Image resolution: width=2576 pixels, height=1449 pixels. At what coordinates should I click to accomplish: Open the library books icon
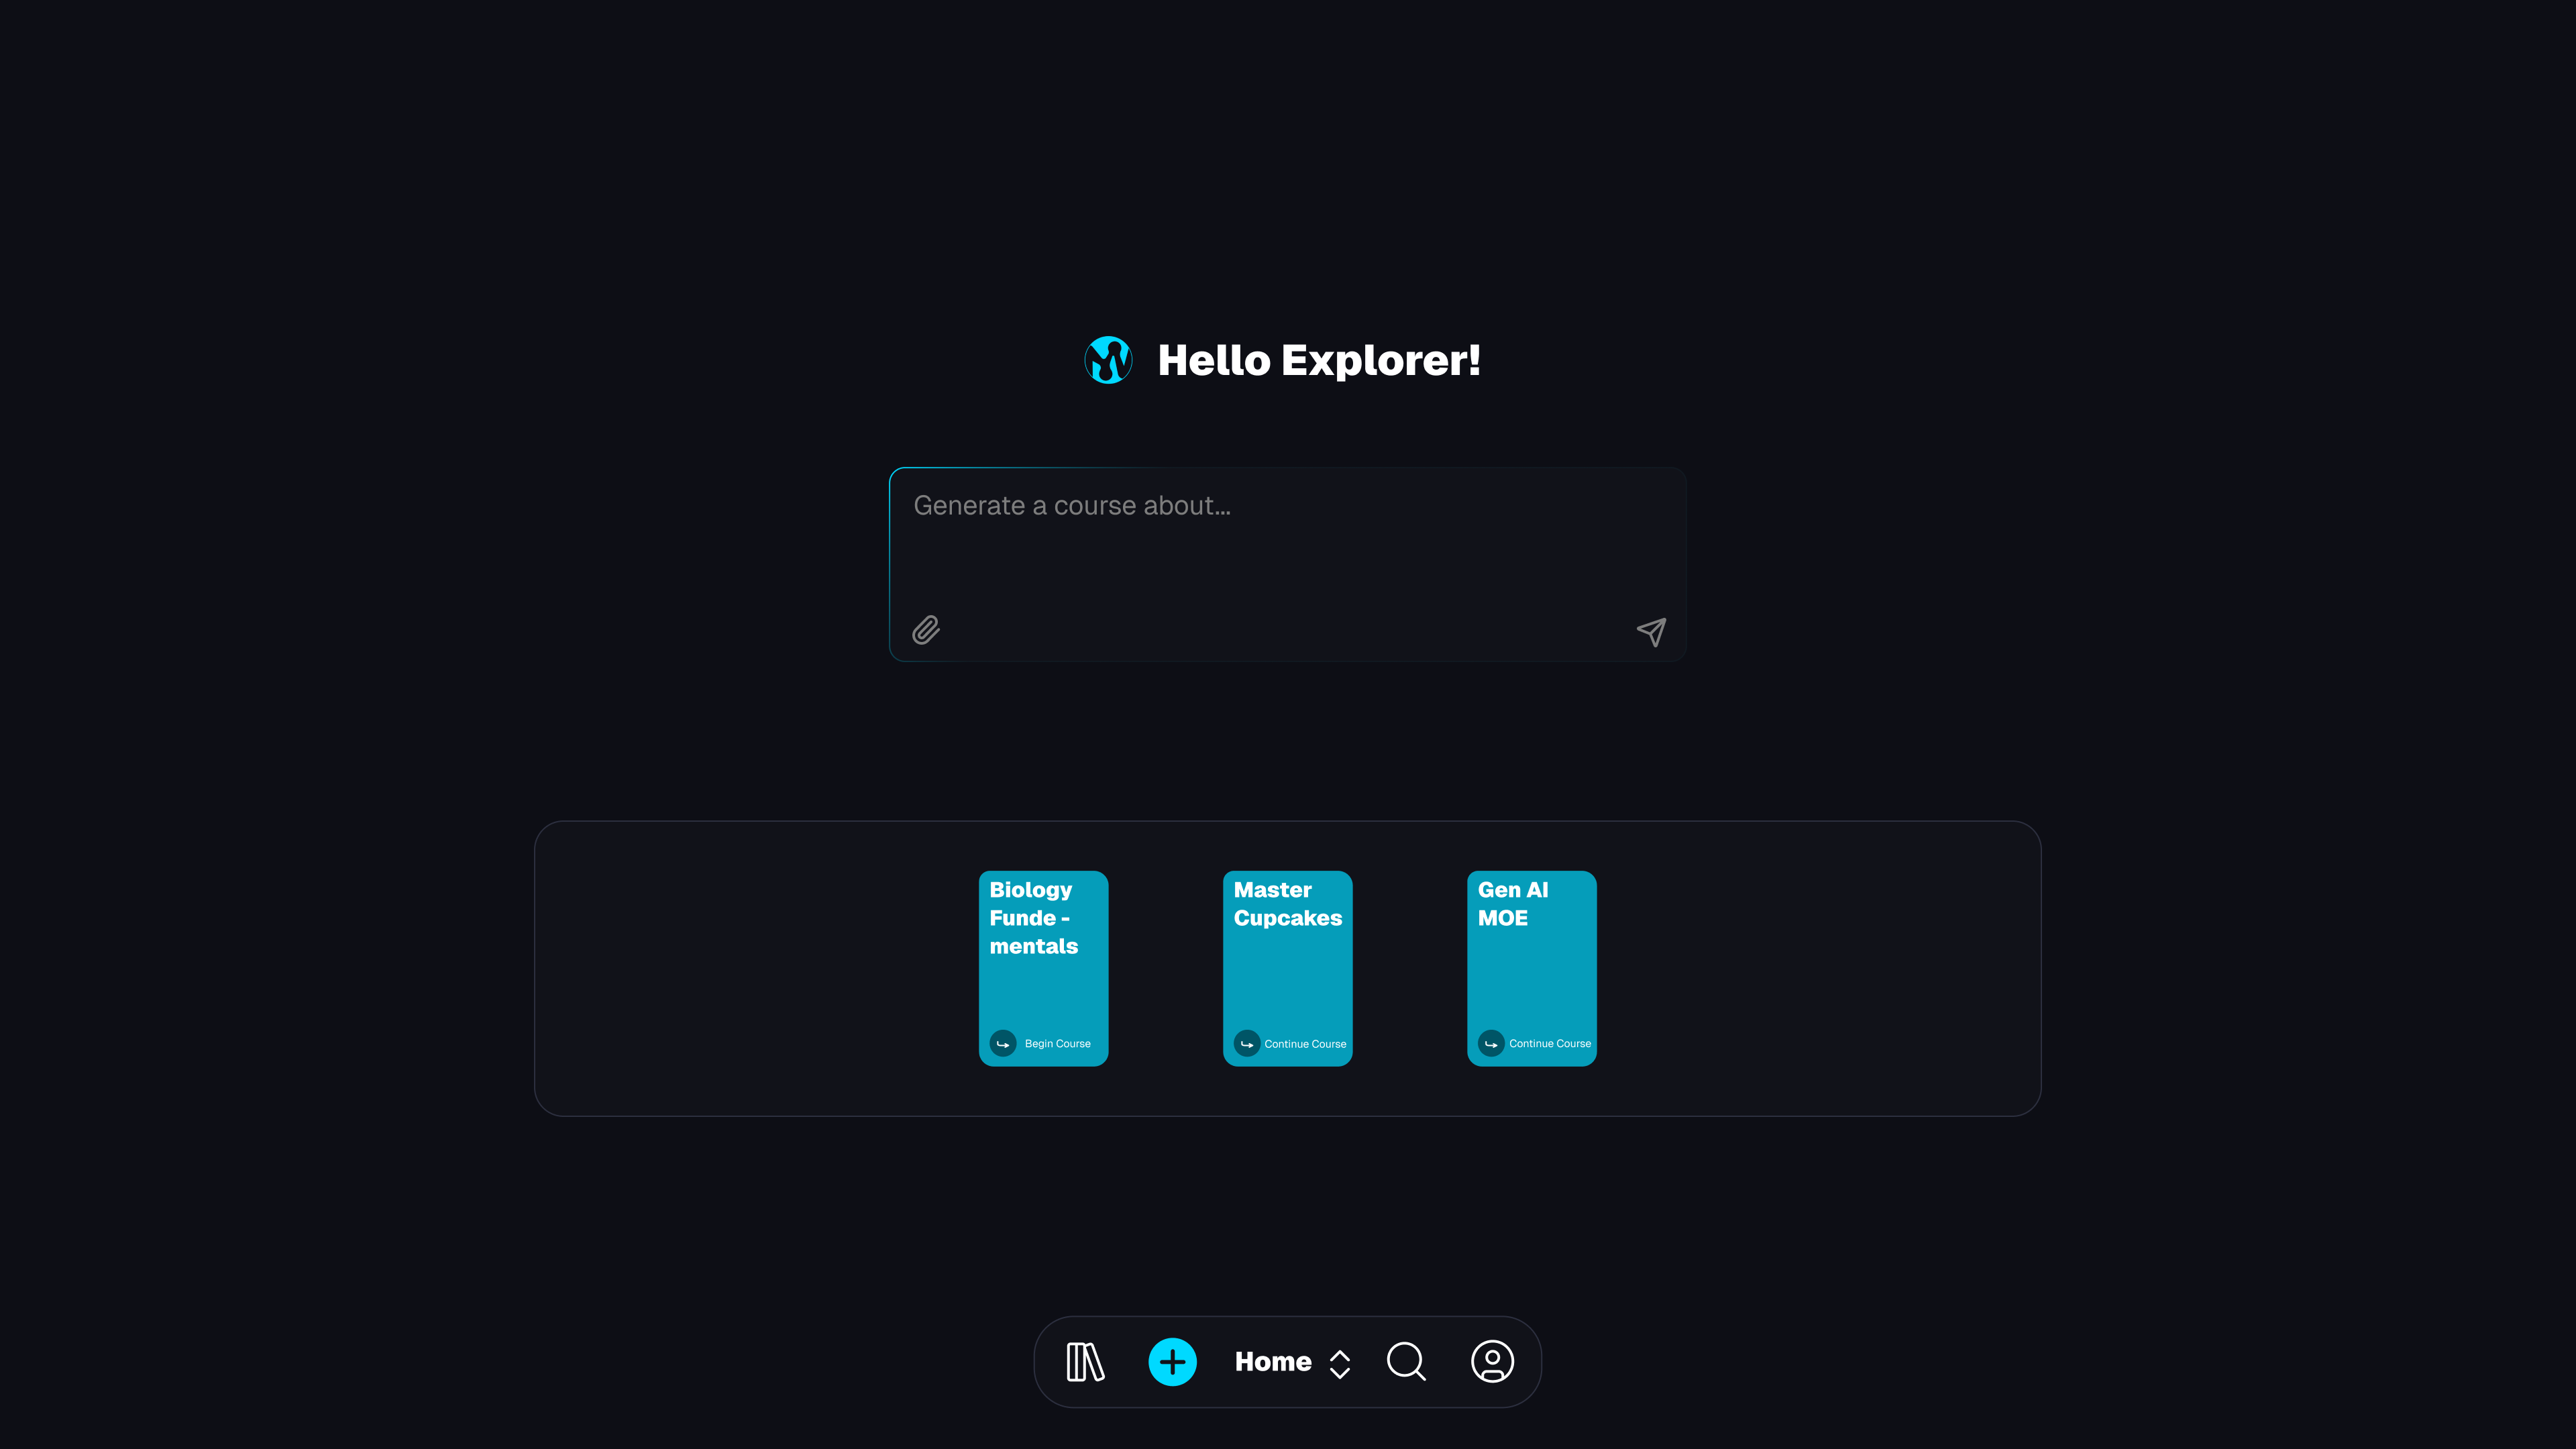(x=1085, y=1362)
